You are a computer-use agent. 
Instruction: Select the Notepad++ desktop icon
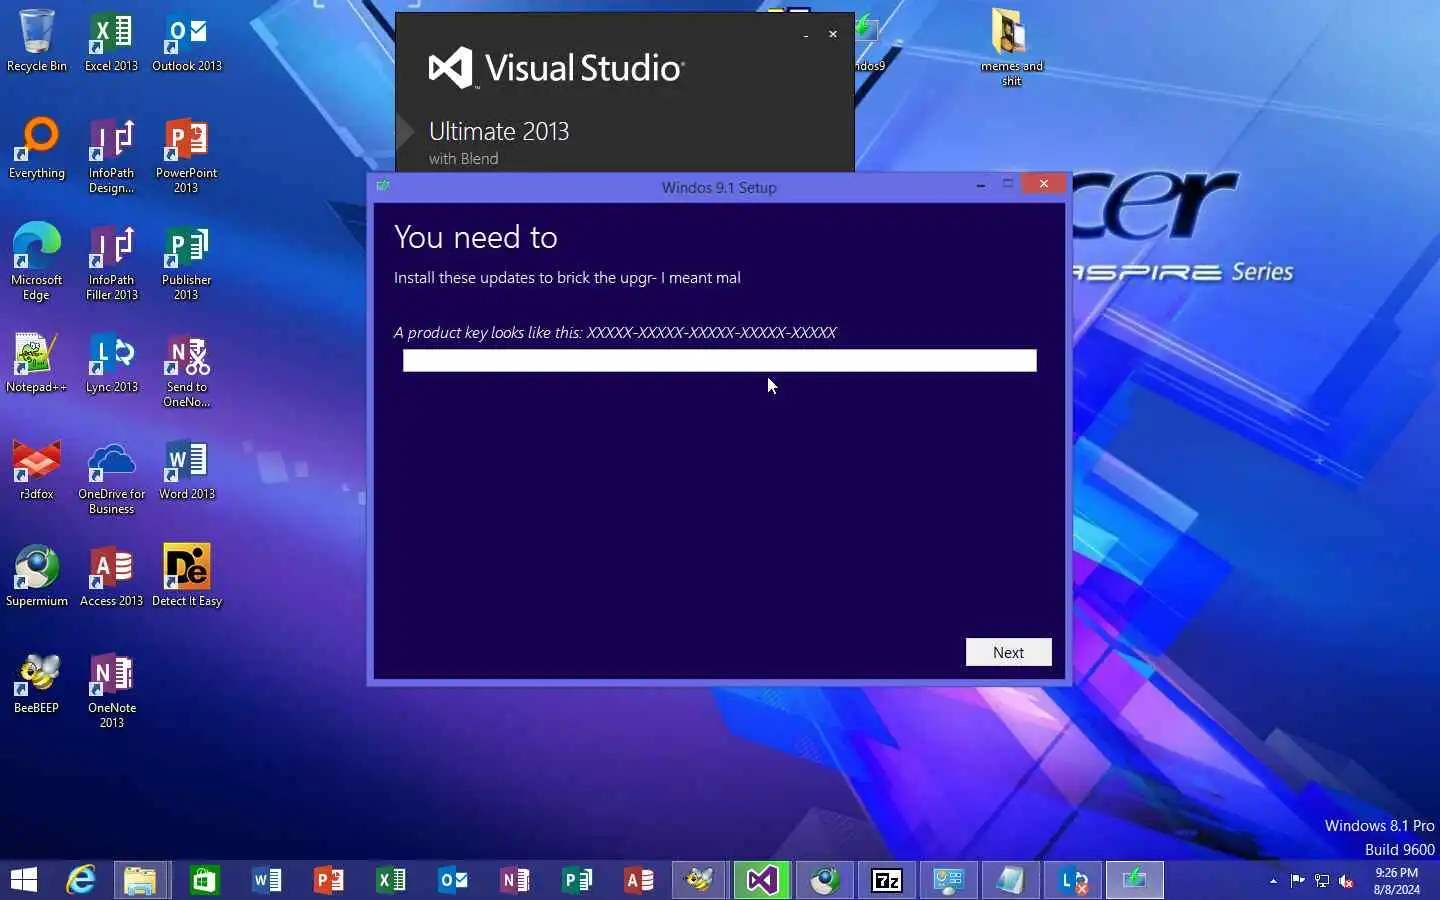coord(37,362)
